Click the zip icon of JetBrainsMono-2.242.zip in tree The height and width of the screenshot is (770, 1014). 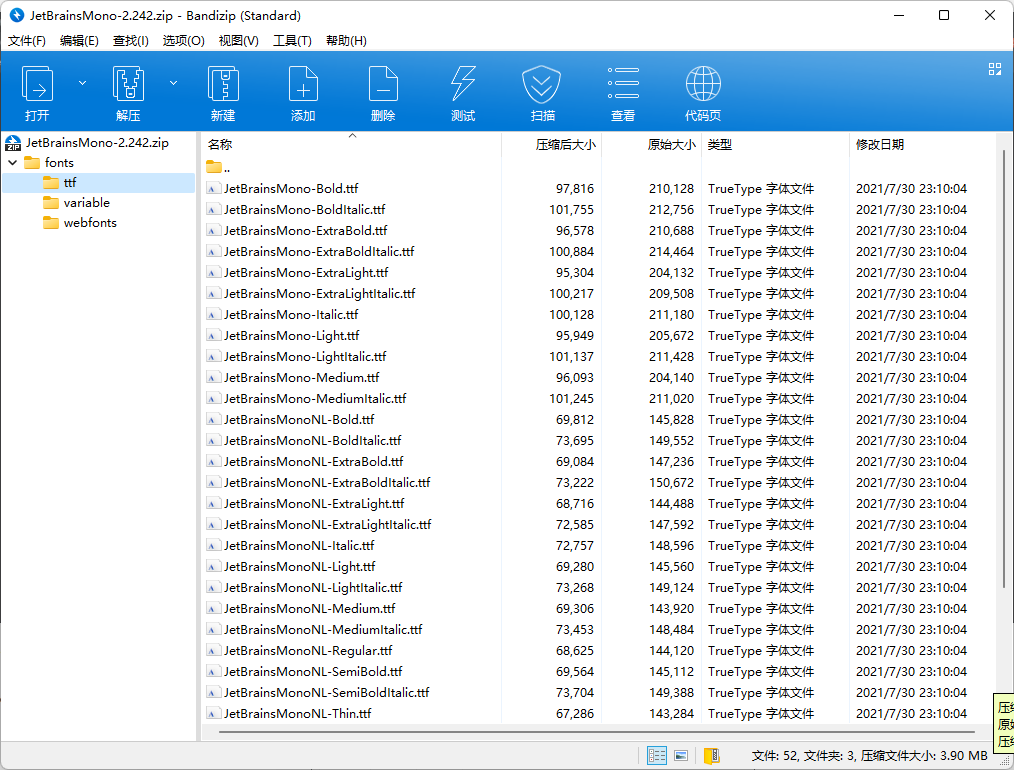click(13, 143)
